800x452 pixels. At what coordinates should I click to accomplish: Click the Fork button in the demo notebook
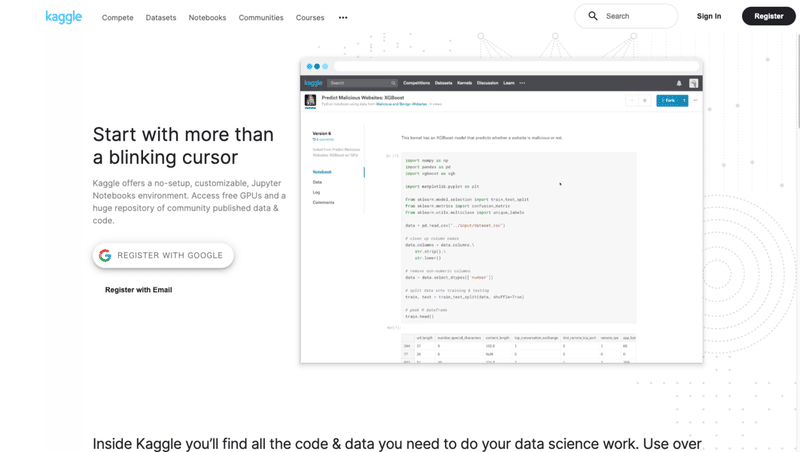(x=672, y=101)
